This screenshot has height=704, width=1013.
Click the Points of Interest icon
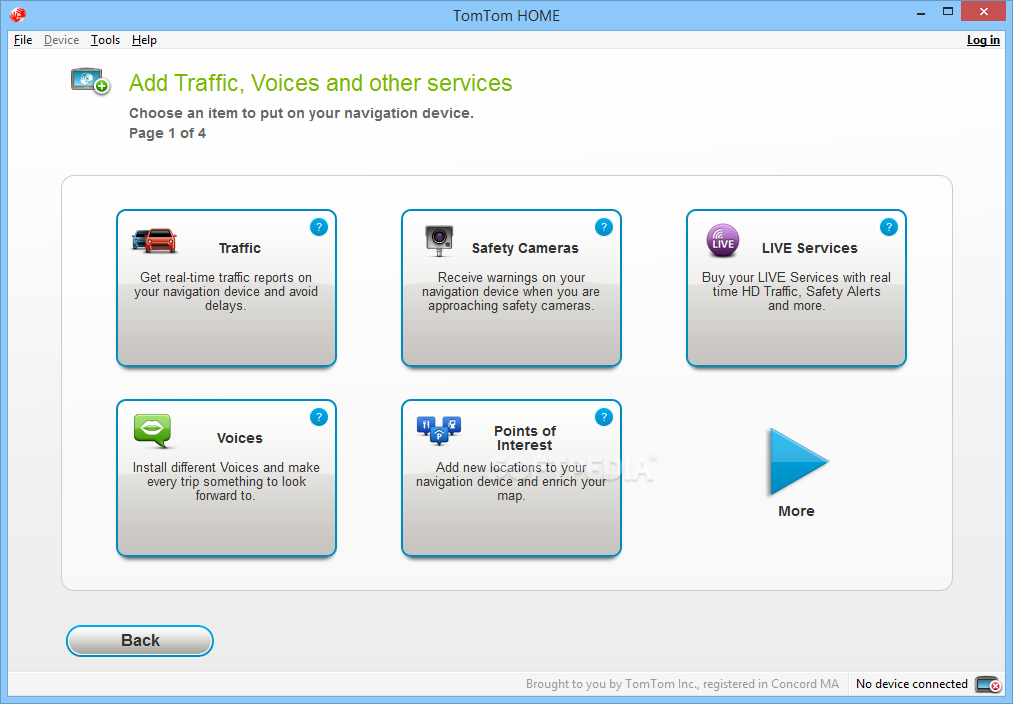tap(439, 431)
